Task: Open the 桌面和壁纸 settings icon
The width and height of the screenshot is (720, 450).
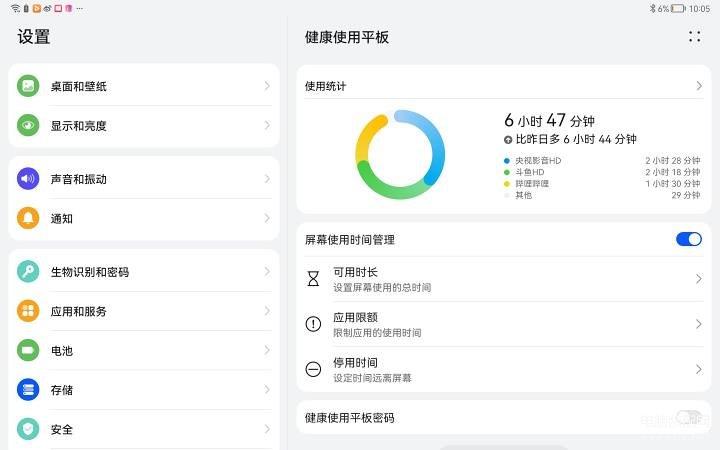Action: [28, 86]
